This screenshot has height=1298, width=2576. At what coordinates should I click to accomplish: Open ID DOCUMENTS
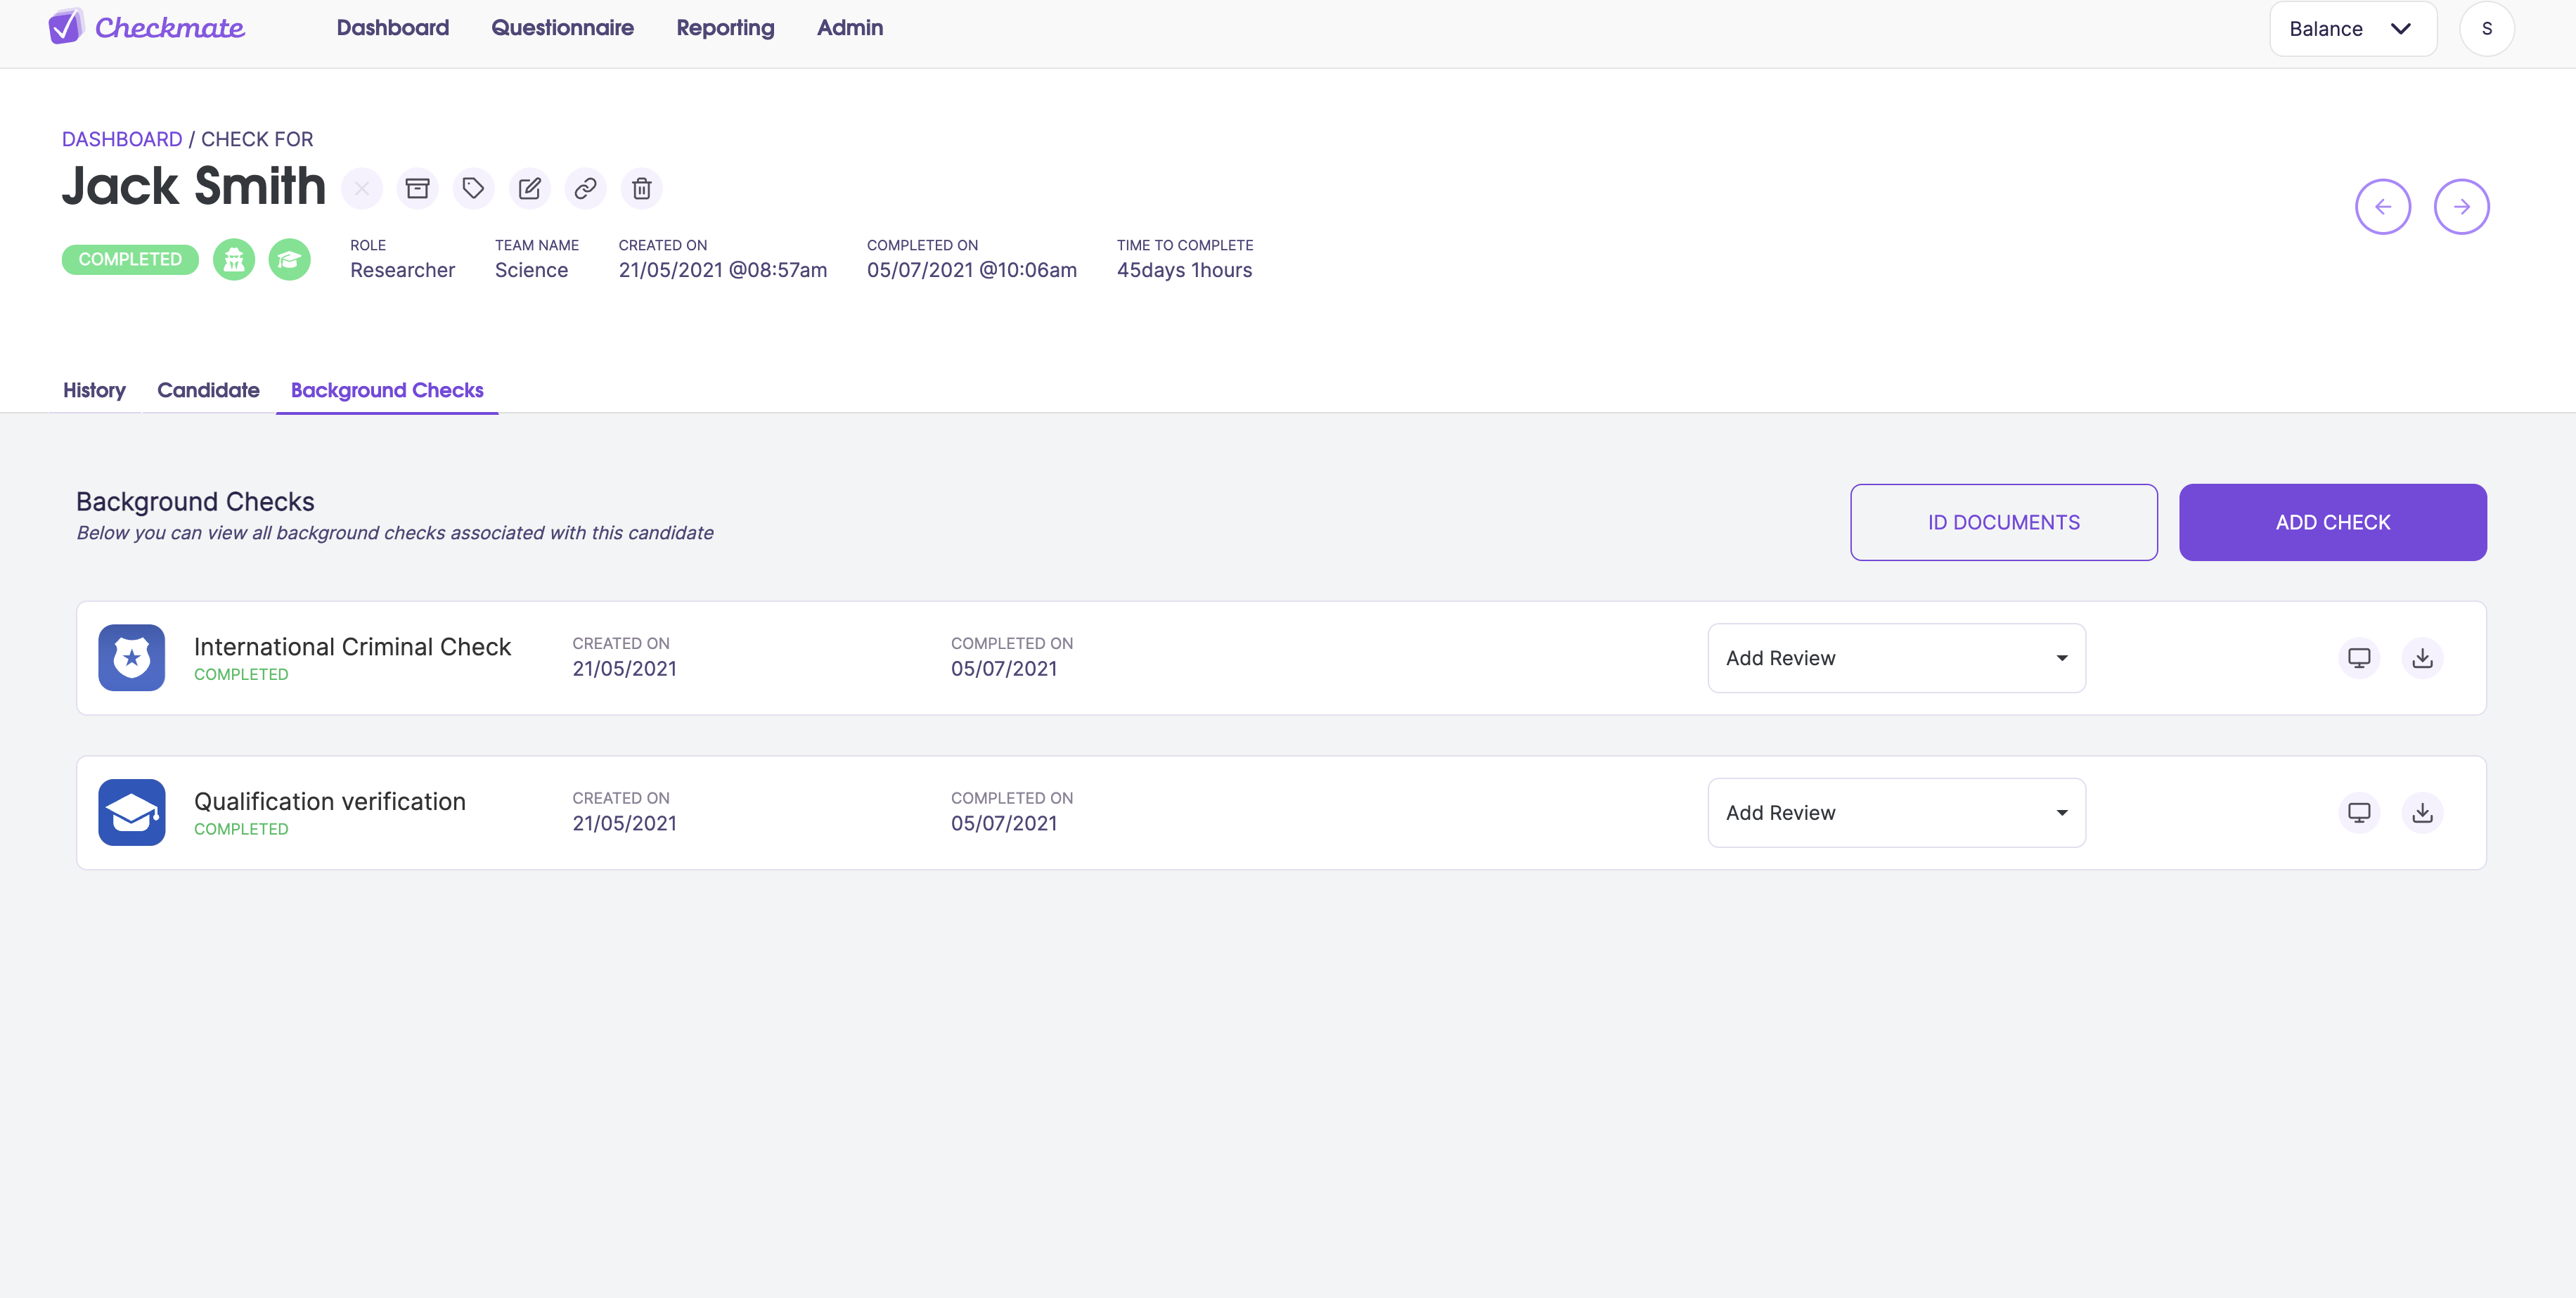[2003, 522]
